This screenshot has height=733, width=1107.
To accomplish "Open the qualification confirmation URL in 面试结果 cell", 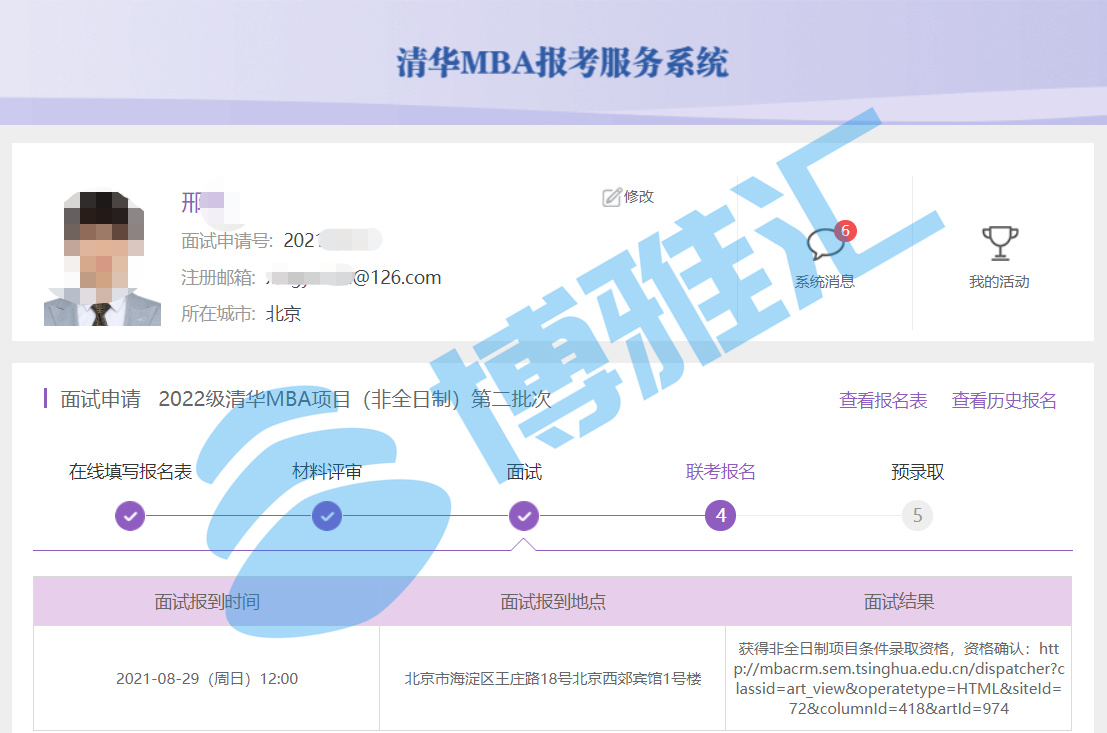I will pyautogui.click(x=898, y=678).
